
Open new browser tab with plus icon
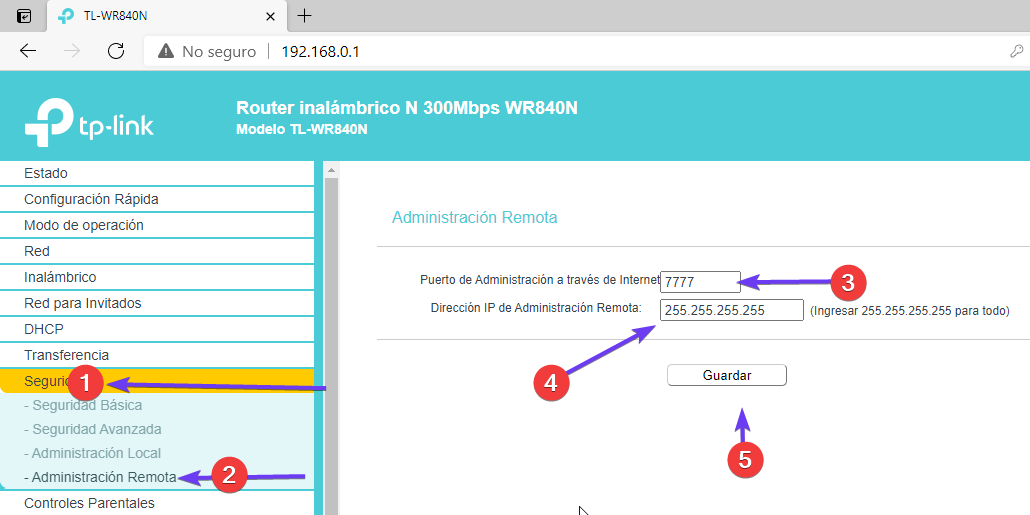coord(305,16)
